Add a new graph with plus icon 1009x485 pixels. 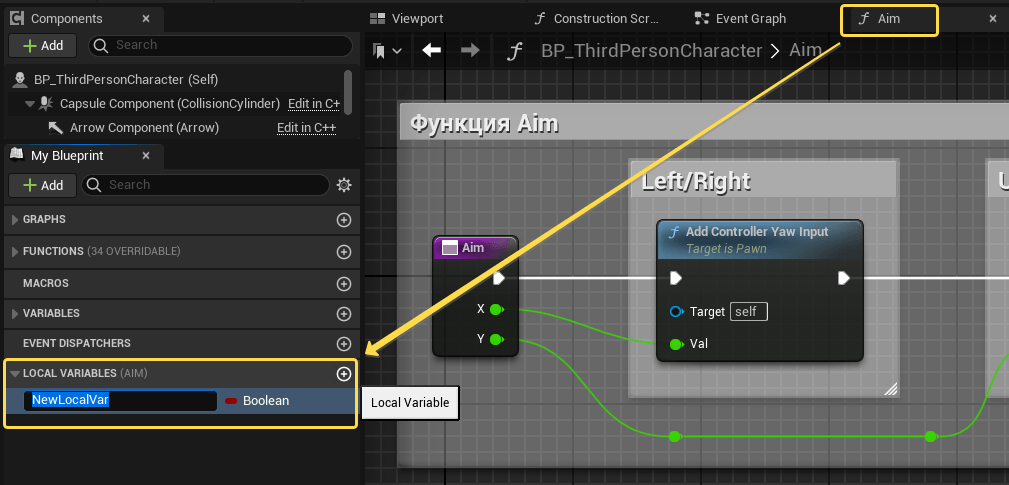click(x=344, y=220)
